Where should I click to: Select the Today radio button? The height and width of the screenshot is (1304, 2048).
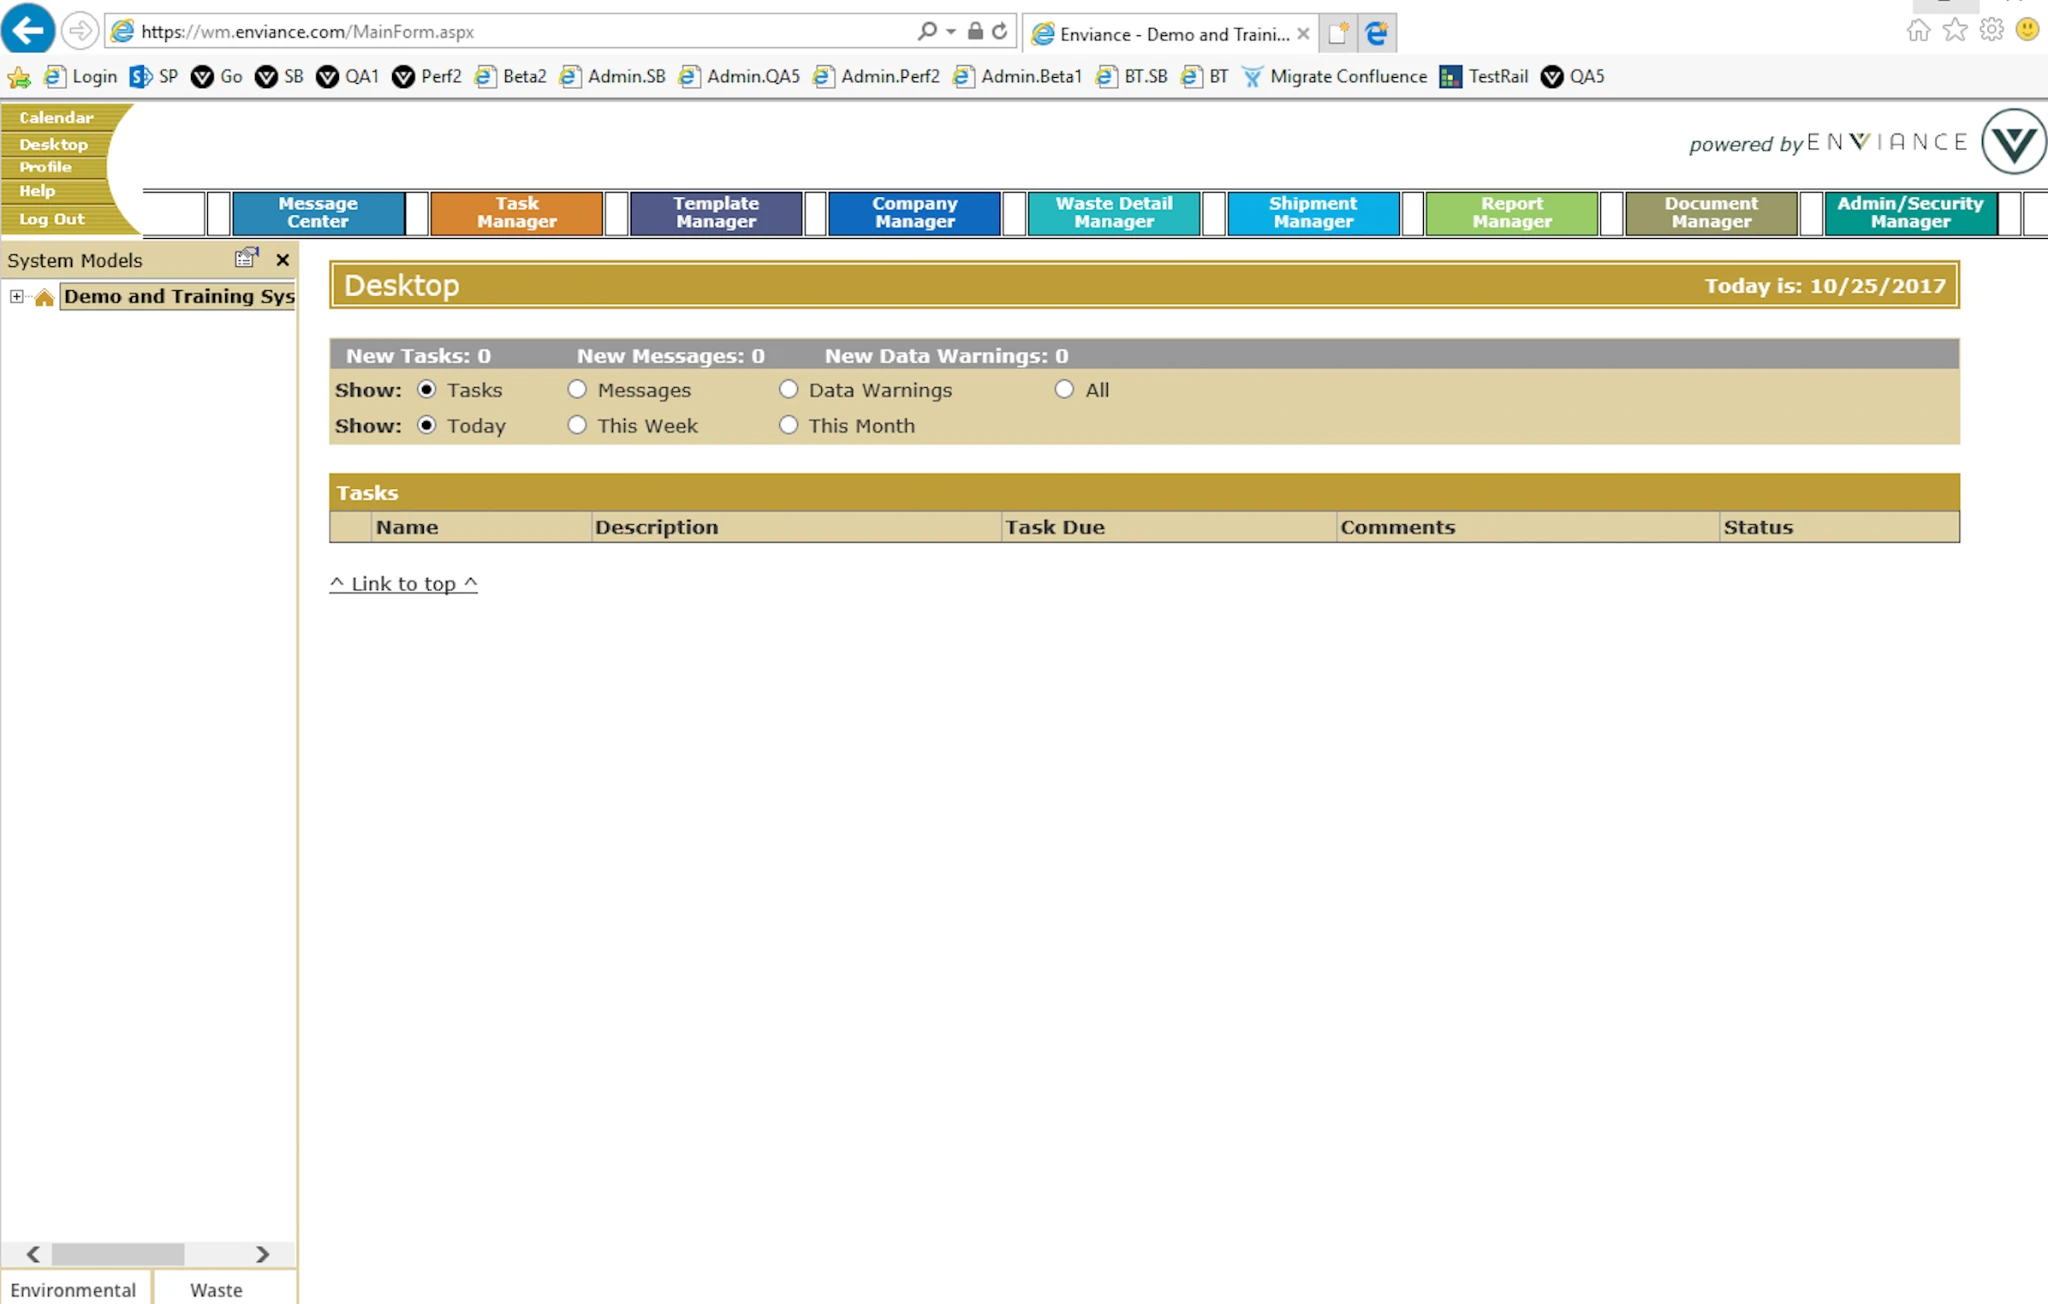pos(427,425)
